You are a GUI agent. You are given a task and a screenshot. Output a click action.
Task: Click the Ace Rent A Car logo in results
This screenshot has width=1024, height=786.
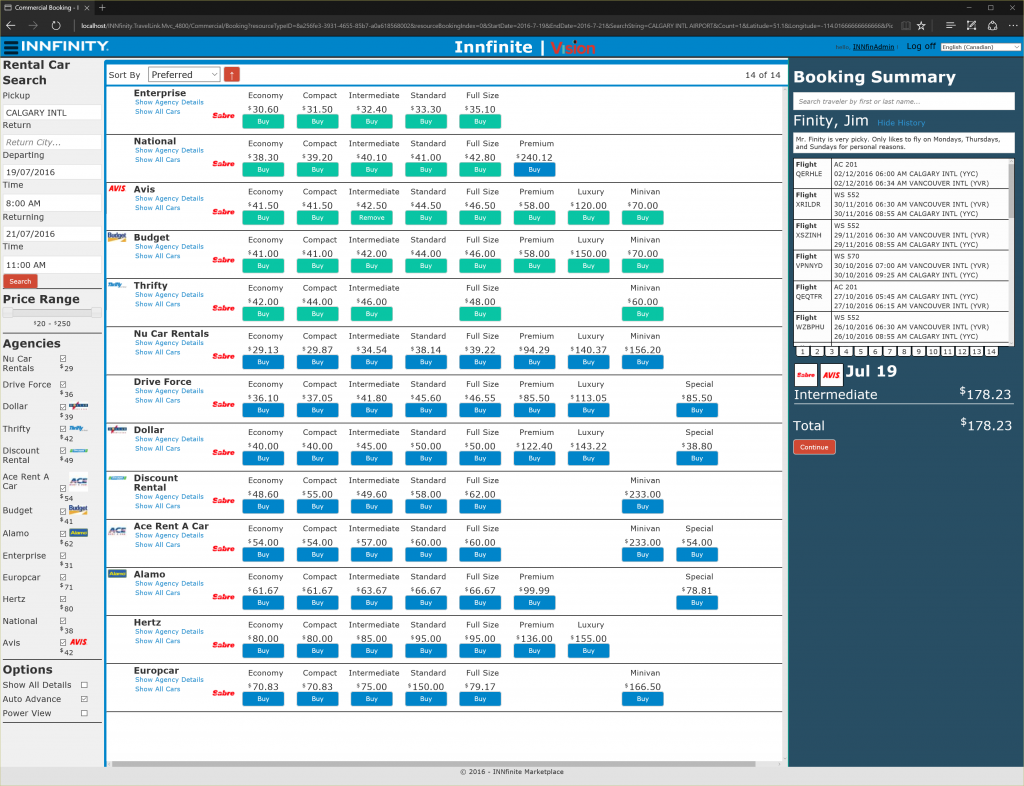[118, 531]
